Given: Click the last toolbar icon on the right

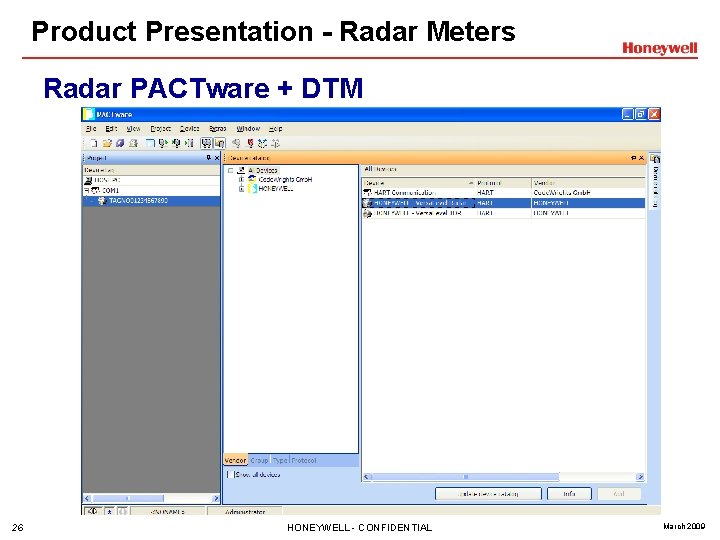Looking at the screenshot, I should pos(275,143).
